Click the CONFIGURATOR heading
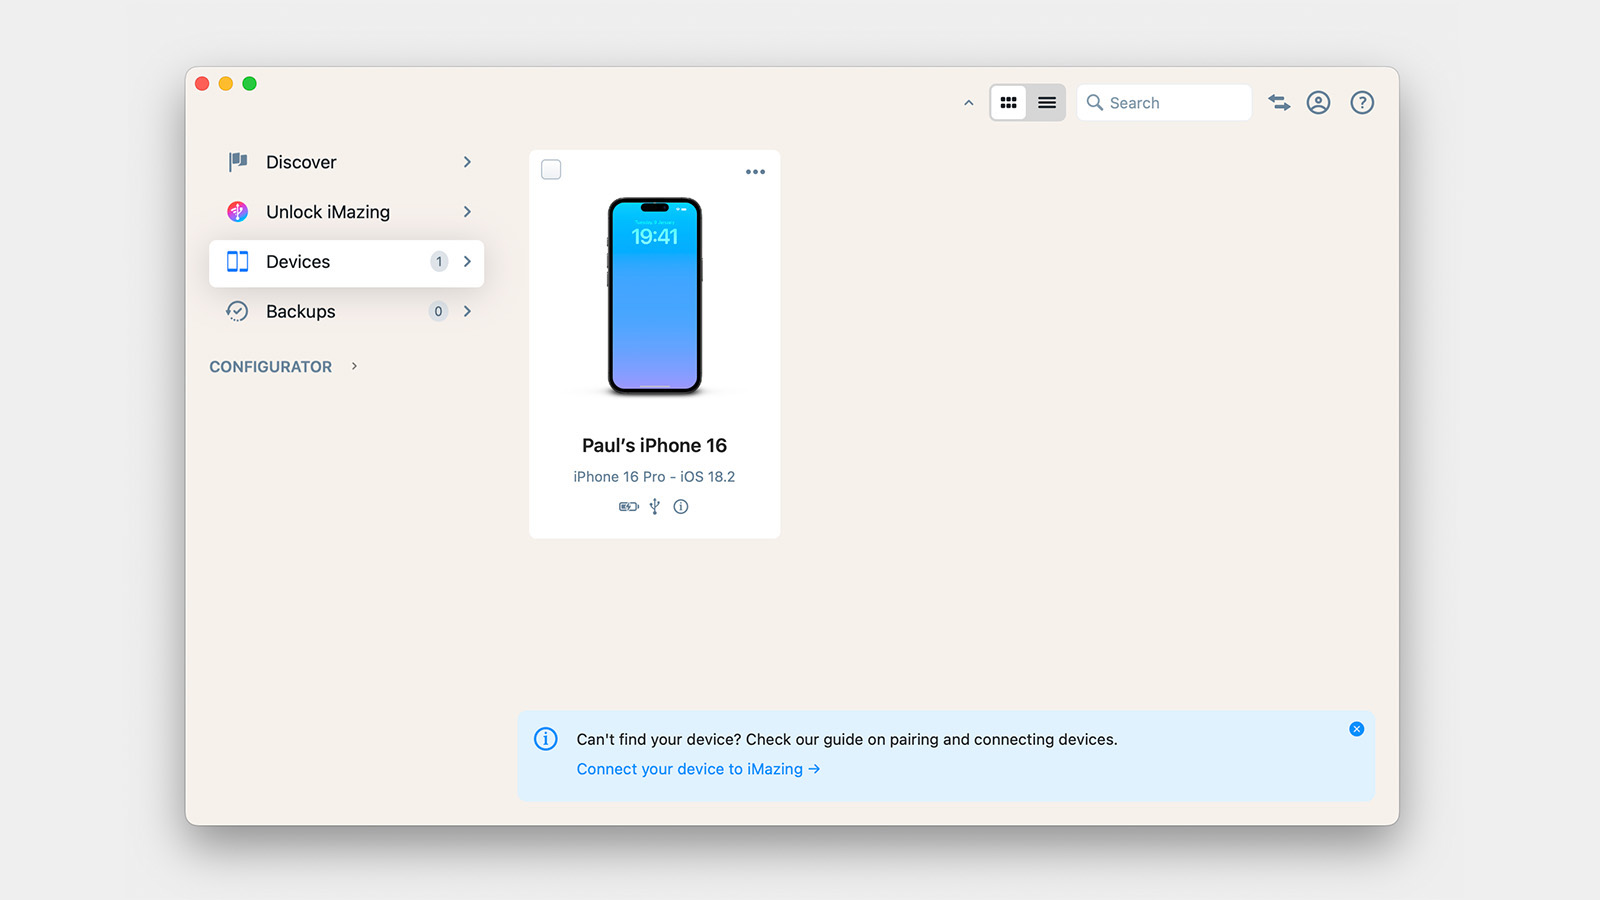The image size is (1600, 900). point(270,367)
